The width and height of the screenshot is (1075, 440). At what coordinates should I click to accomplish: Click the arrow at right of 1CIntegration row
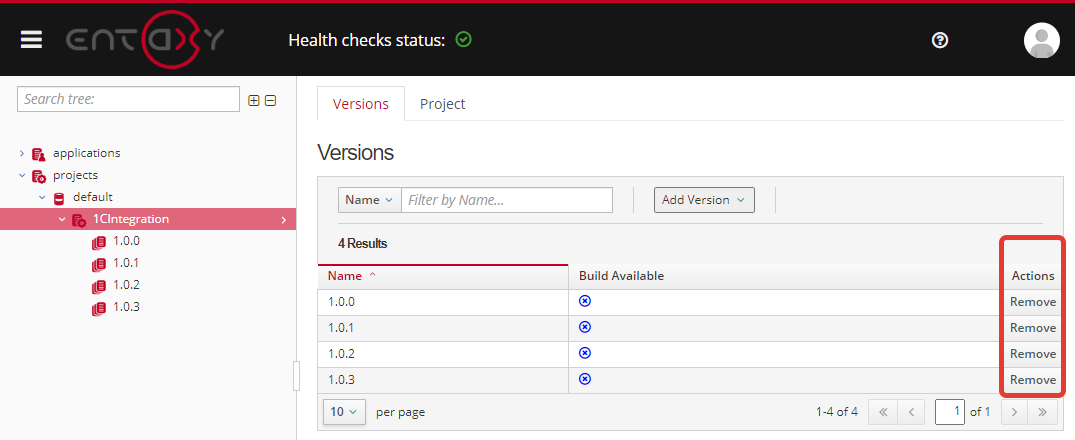point(284,220)
